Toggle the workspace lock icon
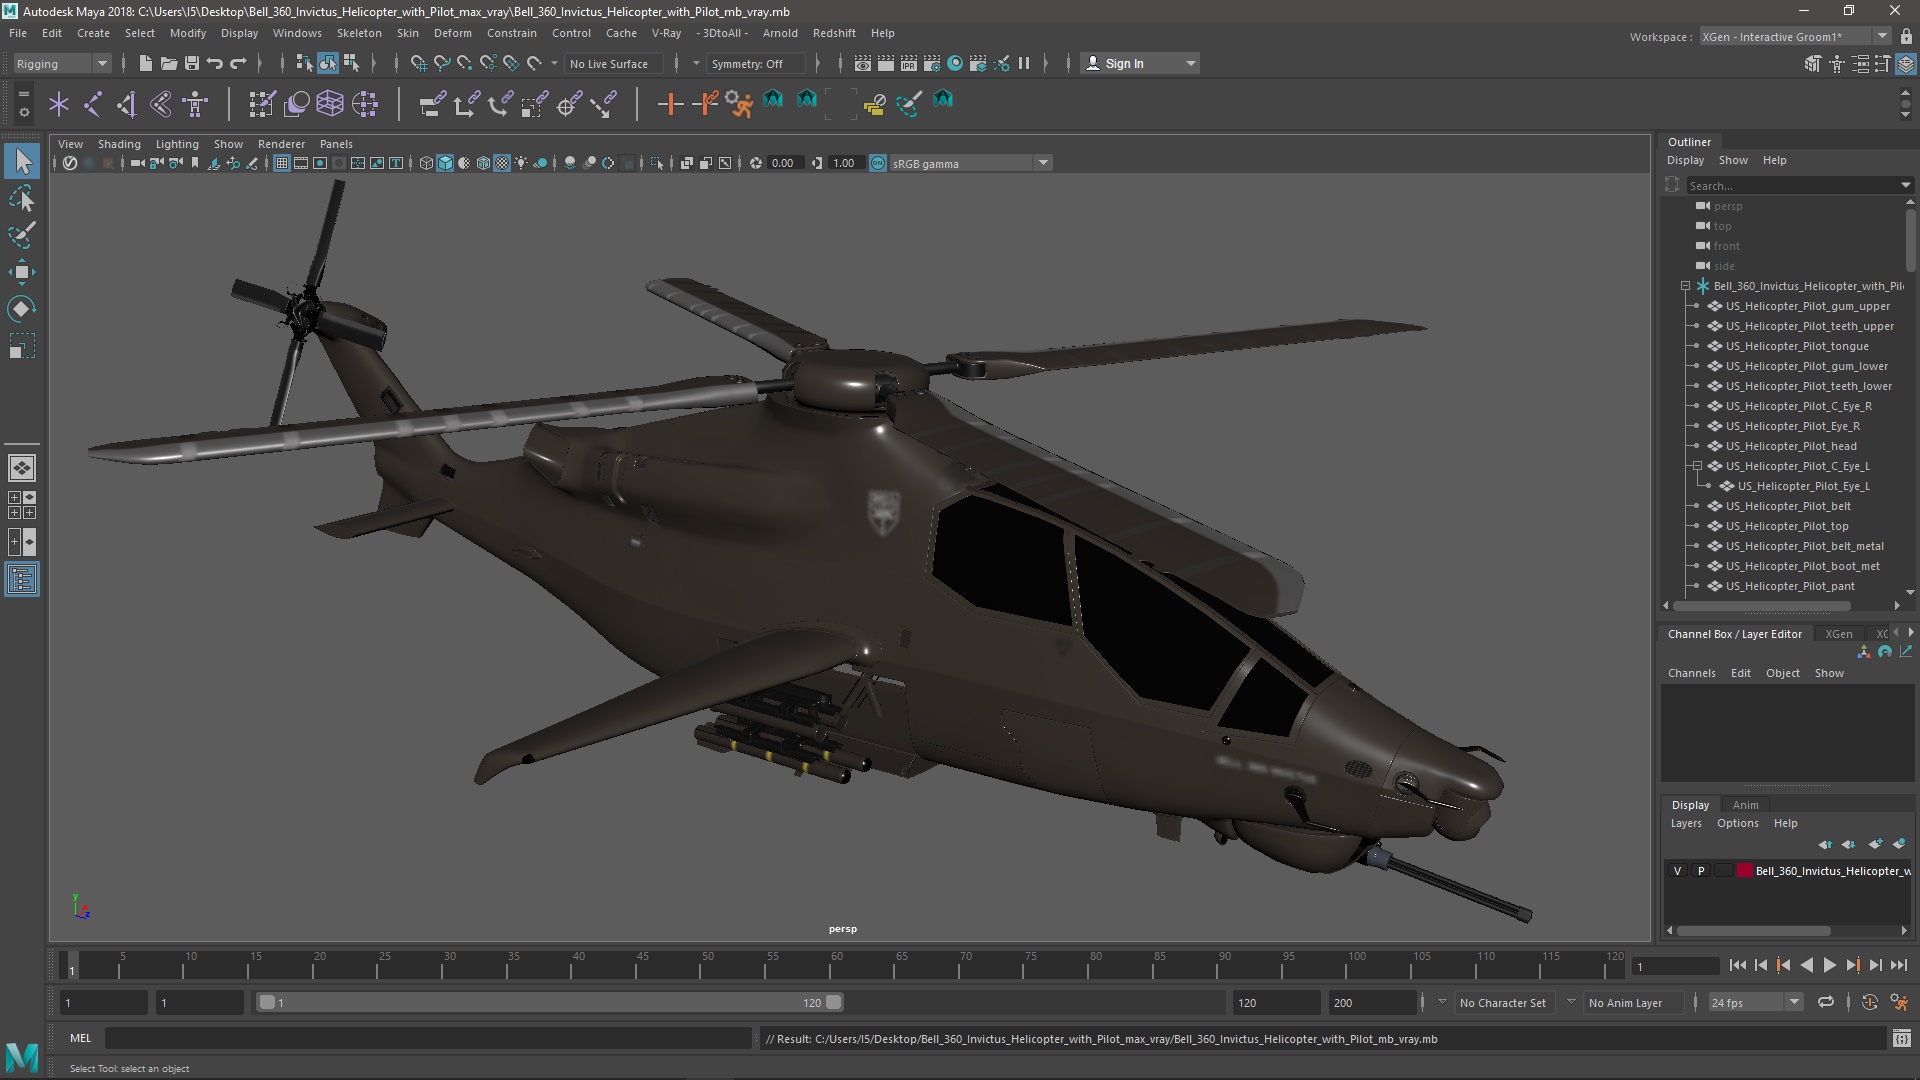The height and width of the screenshot is (1080, 1920). pos(1906,36)
